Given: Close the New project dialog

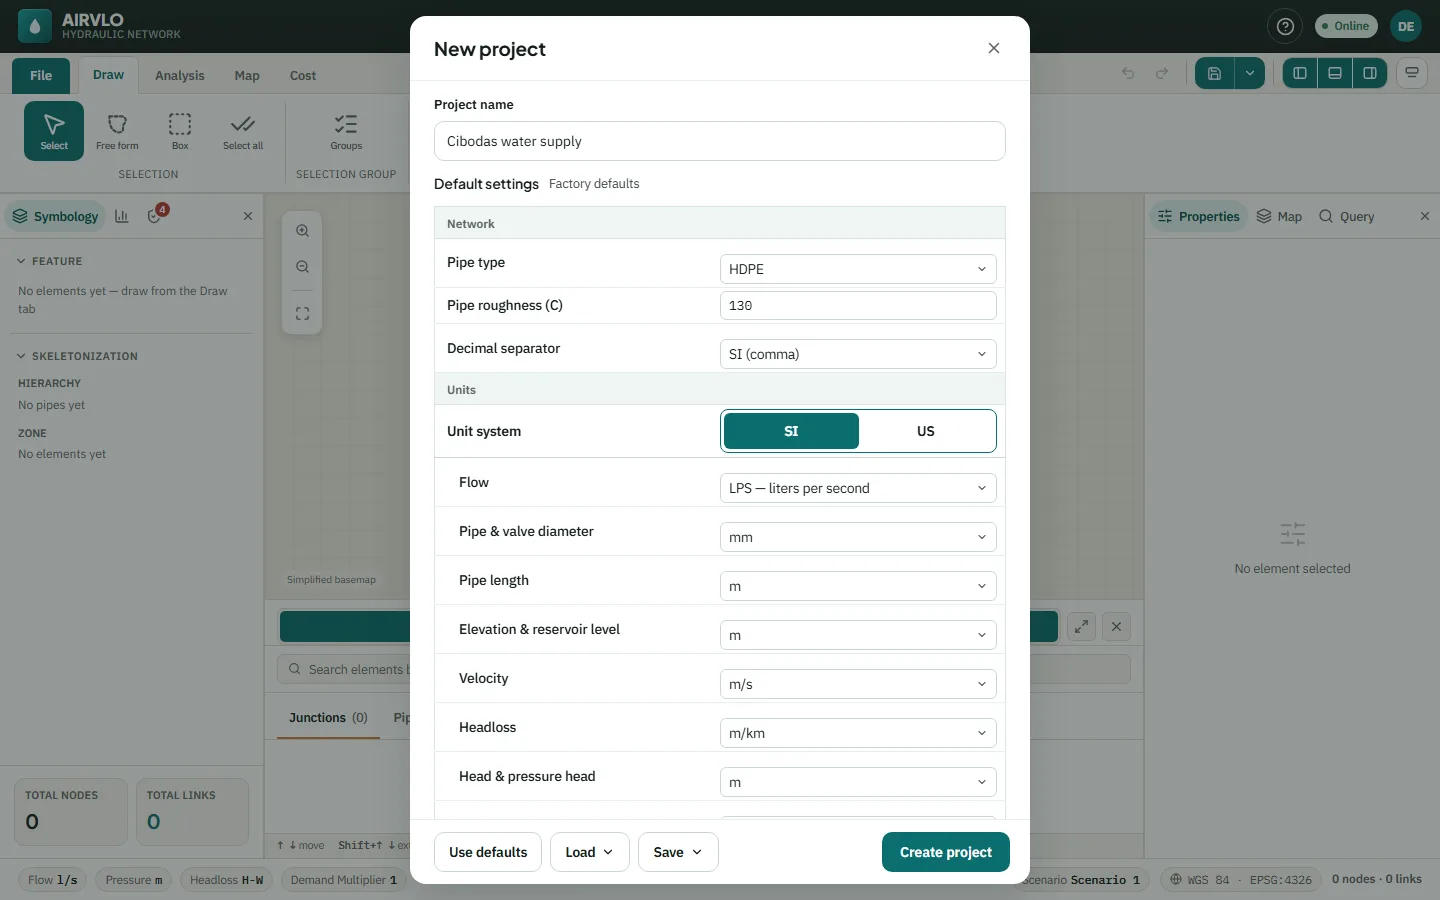Looking at the screenshot, I should 994,48.
